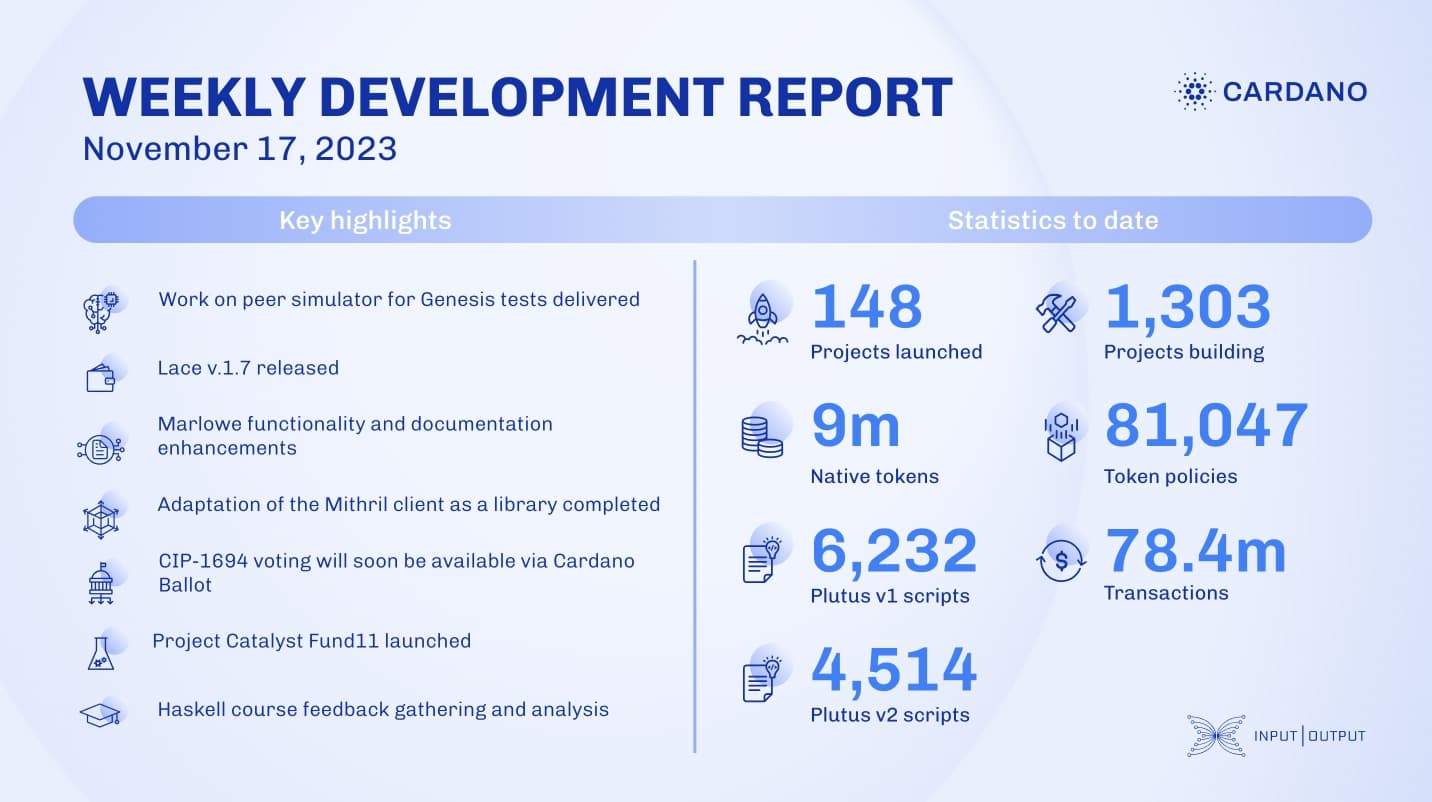Click 'Work on peer simulator for Genesis tests delivered'
Image resolution: width=1432 pixels, height=802 pixels.
click(x=399, y=299)
